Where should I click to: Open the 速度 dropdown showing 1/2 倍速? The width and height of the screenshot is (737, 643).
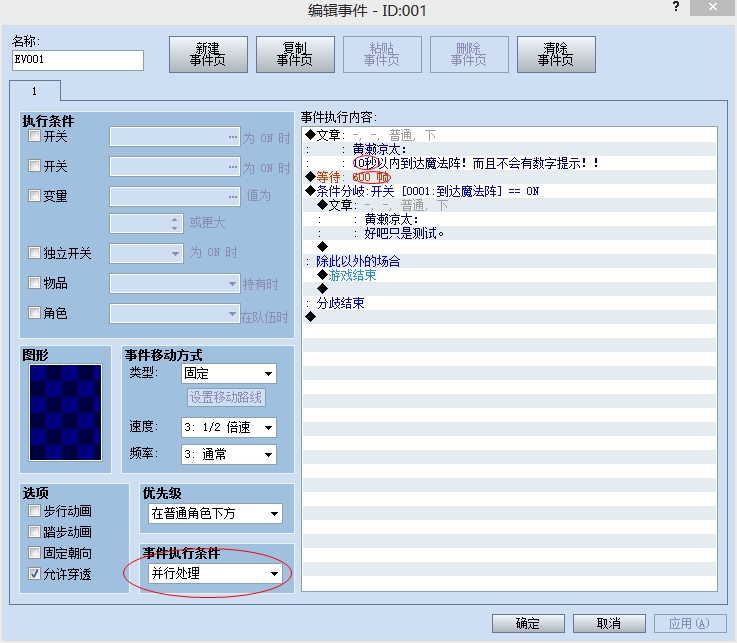coord(229,427)
